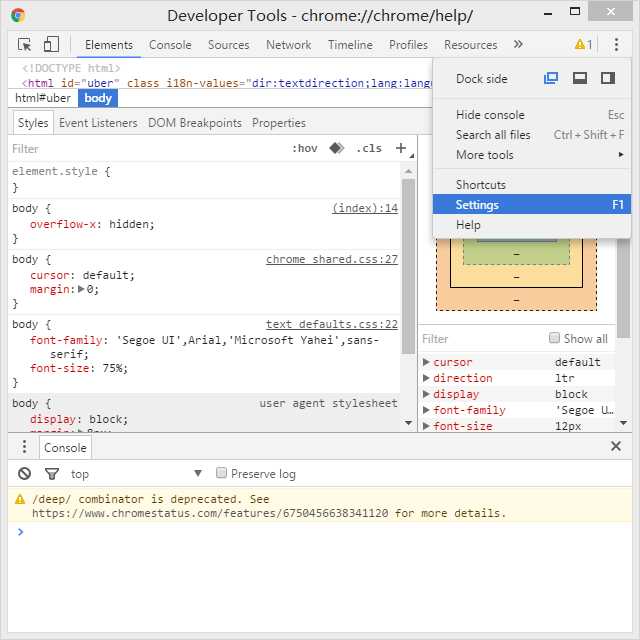
Task: Check the Show all computed checkbox
Action: point(554,338)
